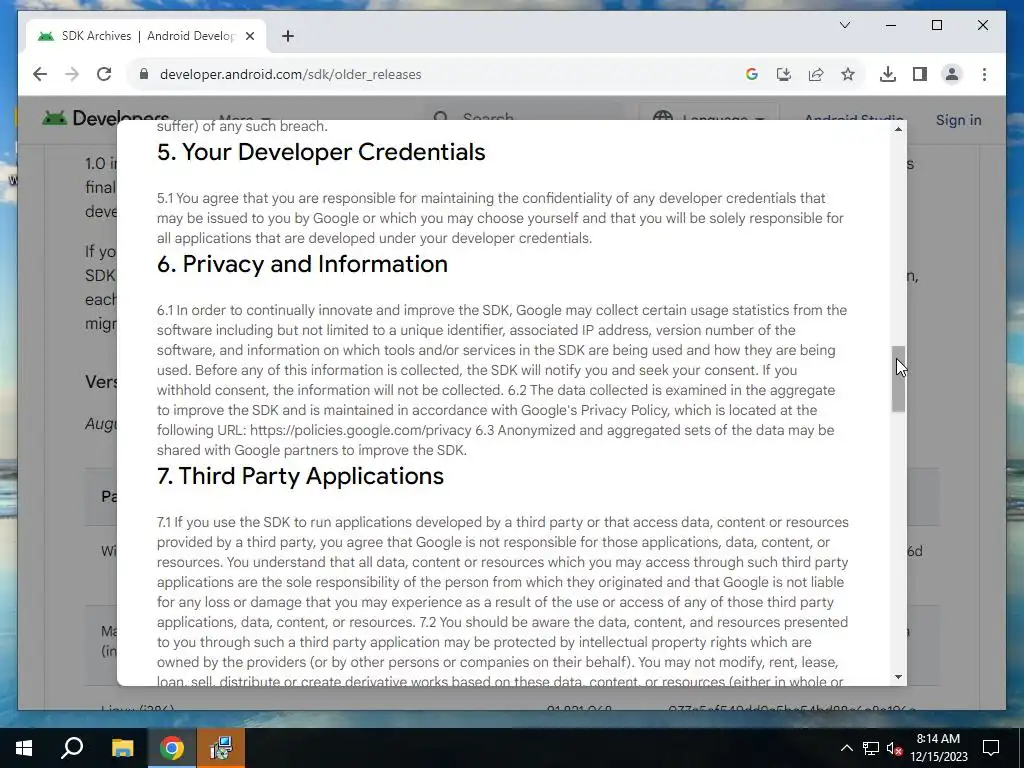Click network icon in system tray
1024x768 pixels.
pos(871,748)
